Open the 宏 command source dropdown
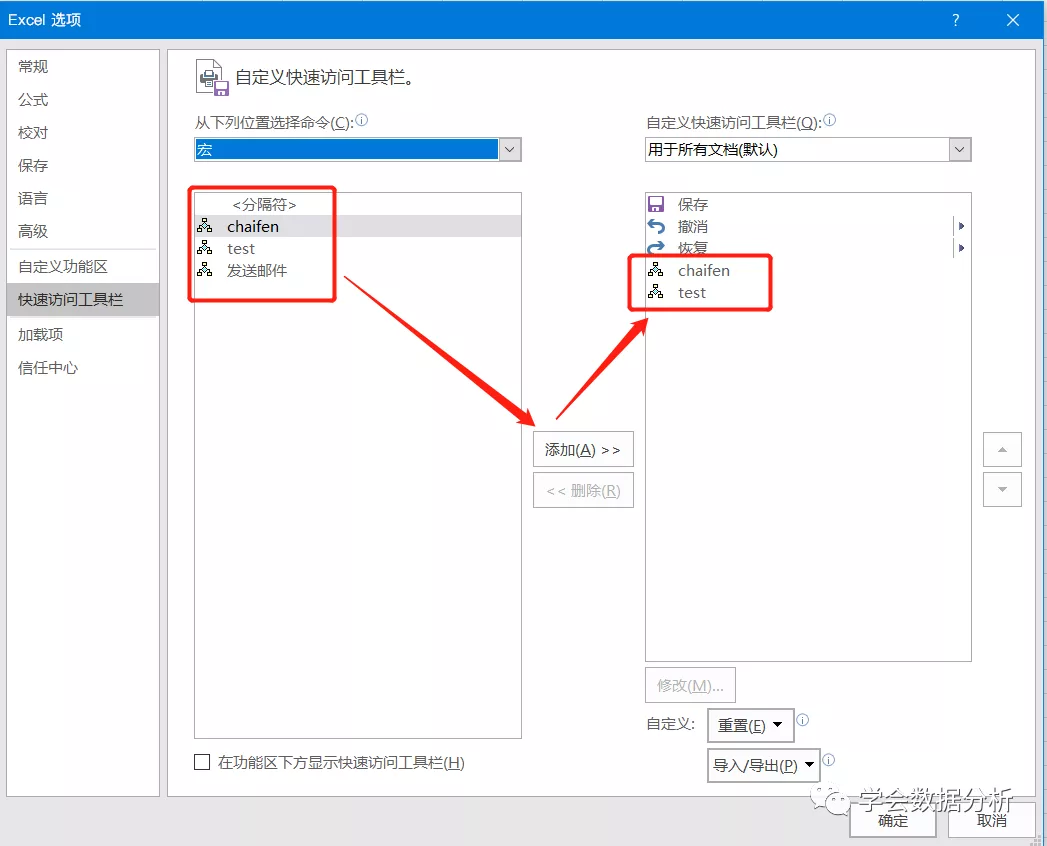The height and width of the screenshot is (846, 1047). coord(509,150)
